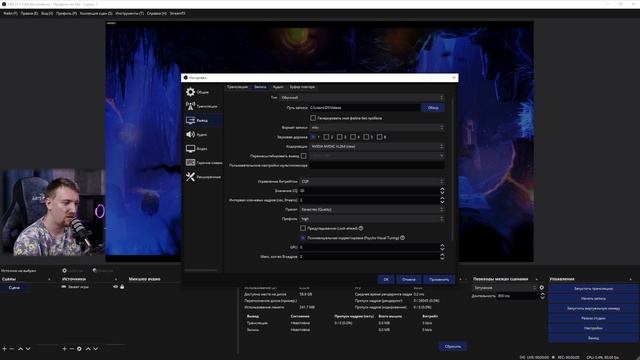Open the File menu in menu bar

point(10,13)
